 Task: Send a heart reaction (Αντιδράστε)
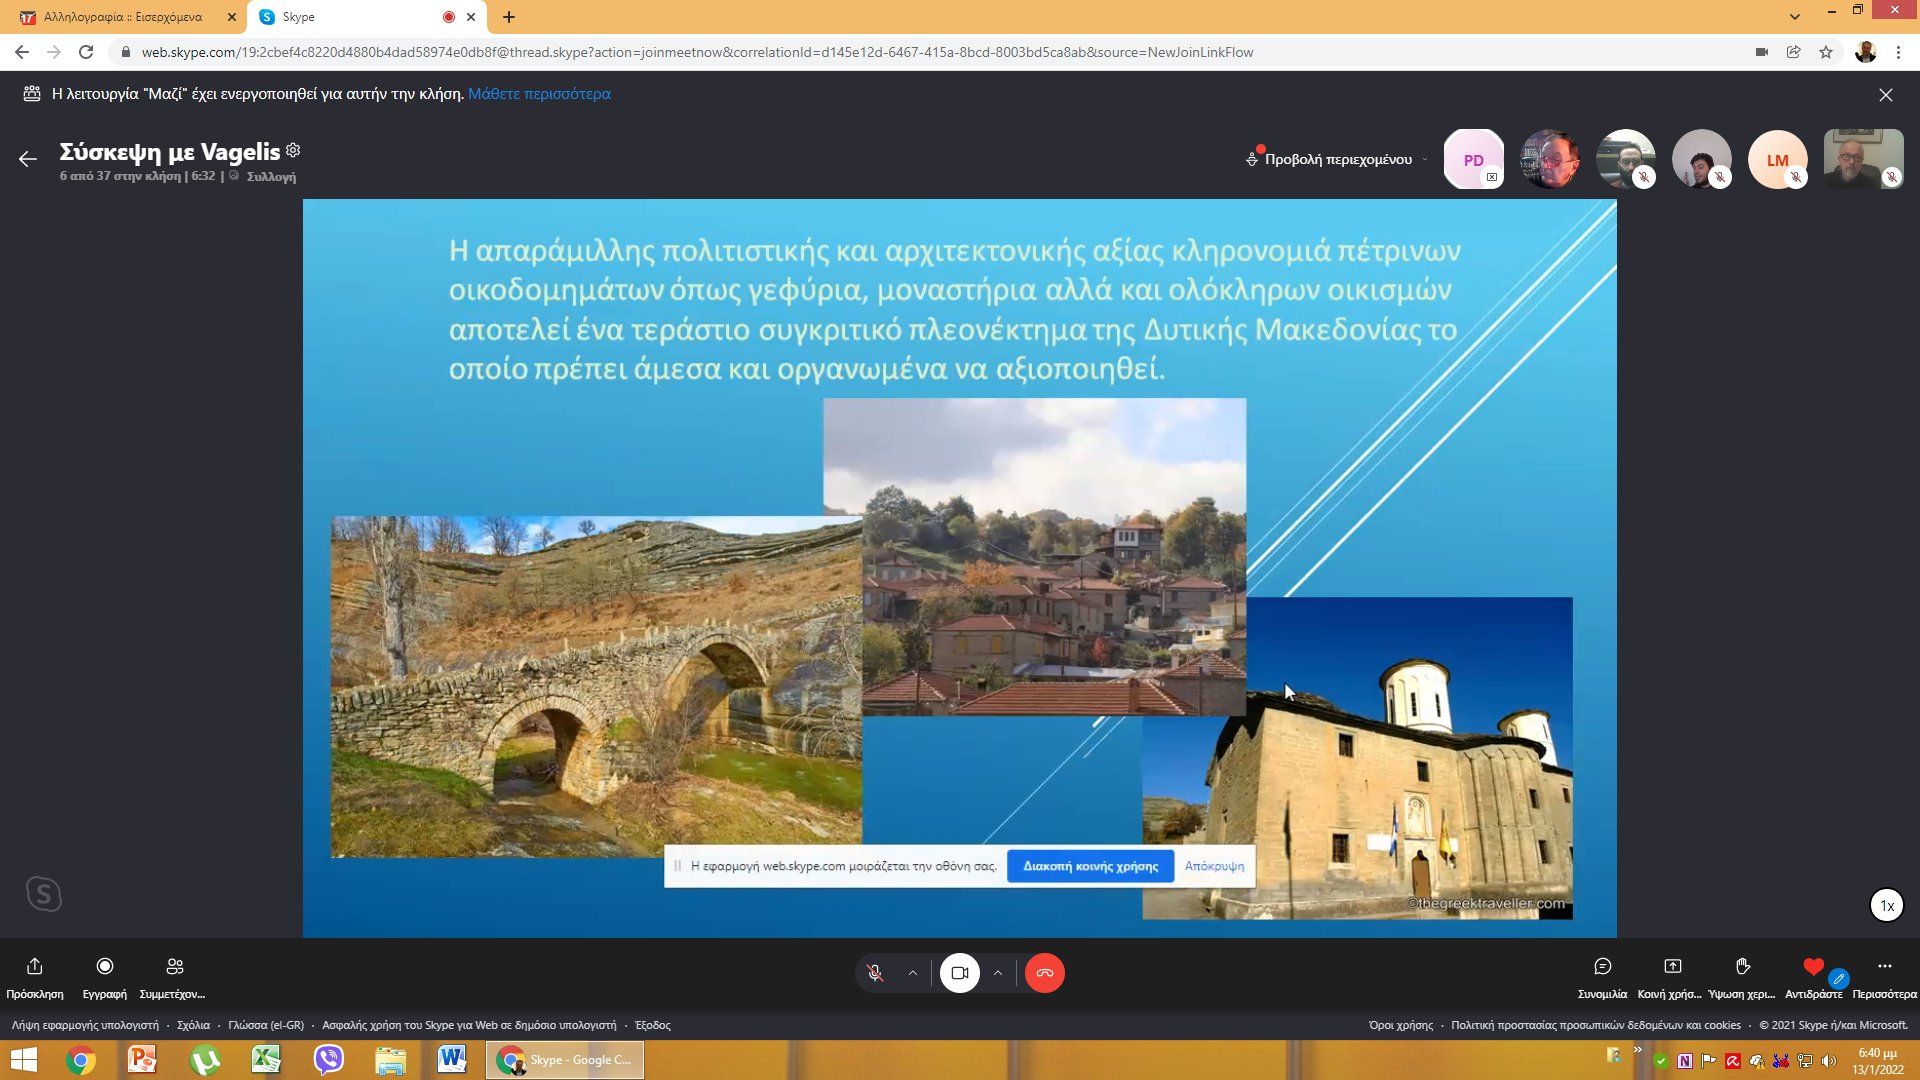pyautogui.click(x=1812, y=967)
